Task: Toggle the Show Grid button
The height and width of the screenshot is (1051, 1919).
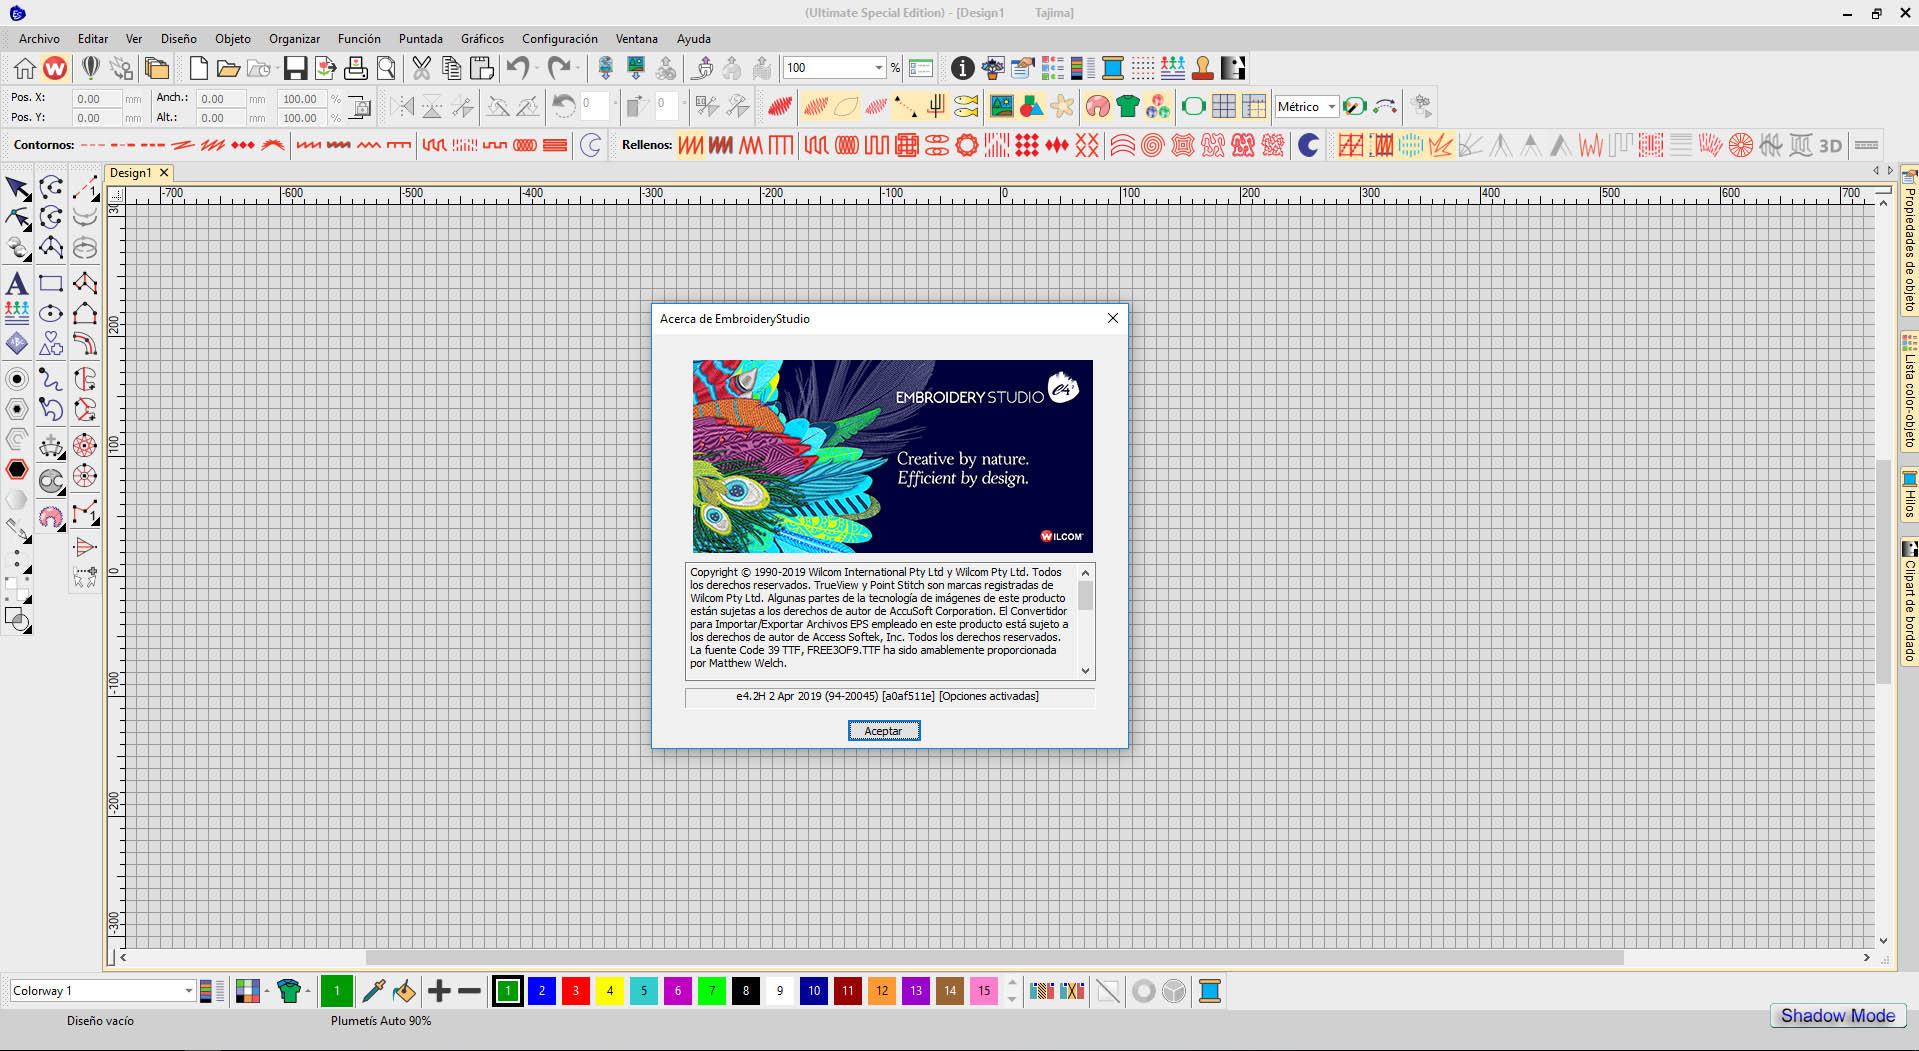Action: point(1223,106)
